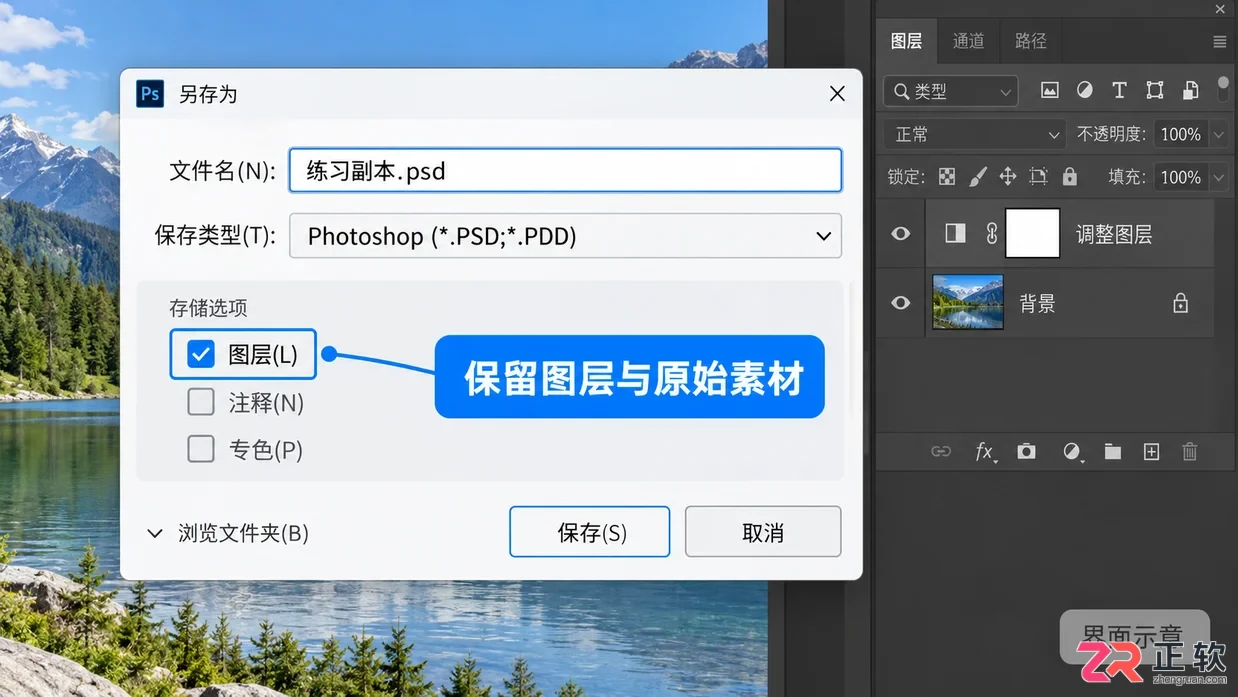Click the shape layer filter icon

[x=1155, y=91]
